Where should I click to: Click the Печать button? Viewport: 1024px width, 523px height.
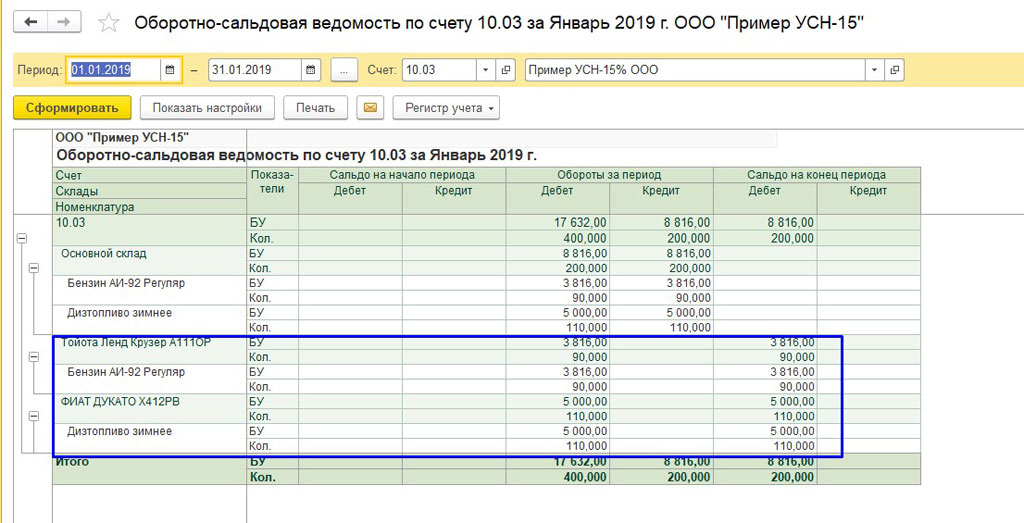(315, 108)
